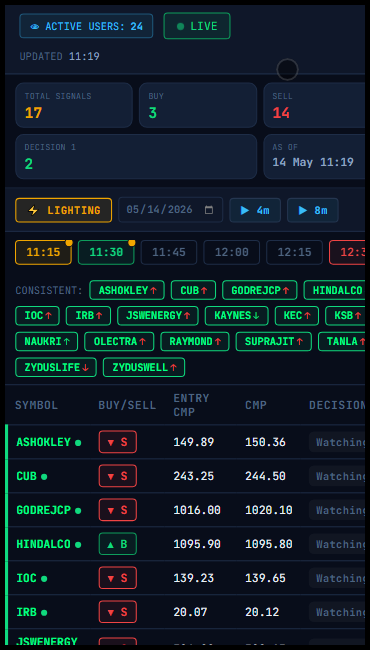Click the JSWENERGY consistent chip
This screenshot has height=650, width=370.
tap(158, 316)
